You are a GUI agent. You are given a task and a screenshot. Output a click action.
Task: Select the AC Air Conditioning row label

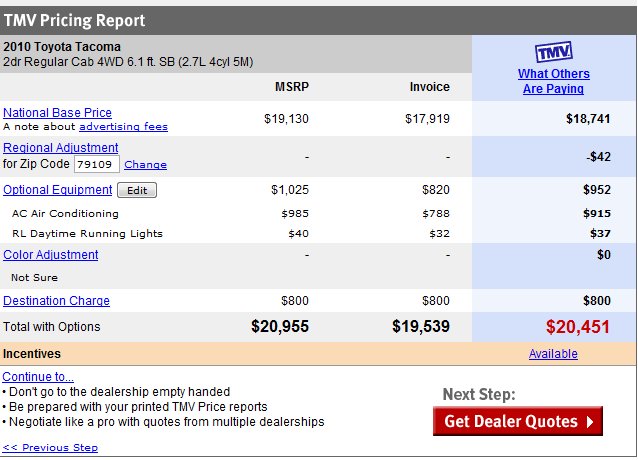tap(65, 214)
